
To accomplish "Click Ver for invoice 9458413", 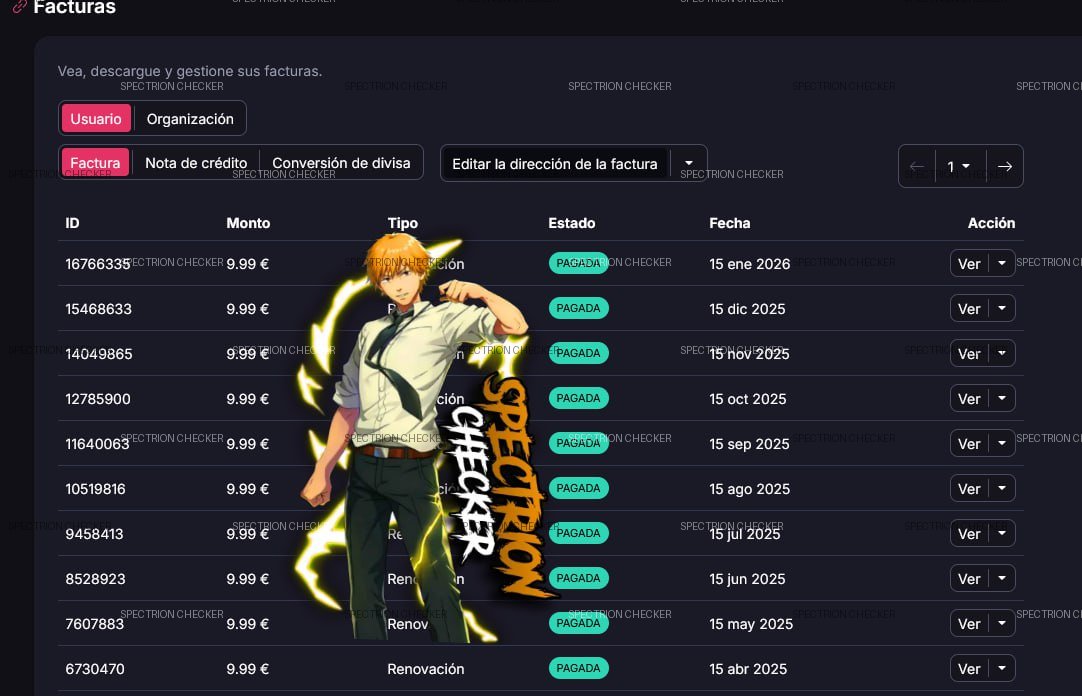I will (x=968, y=534).
